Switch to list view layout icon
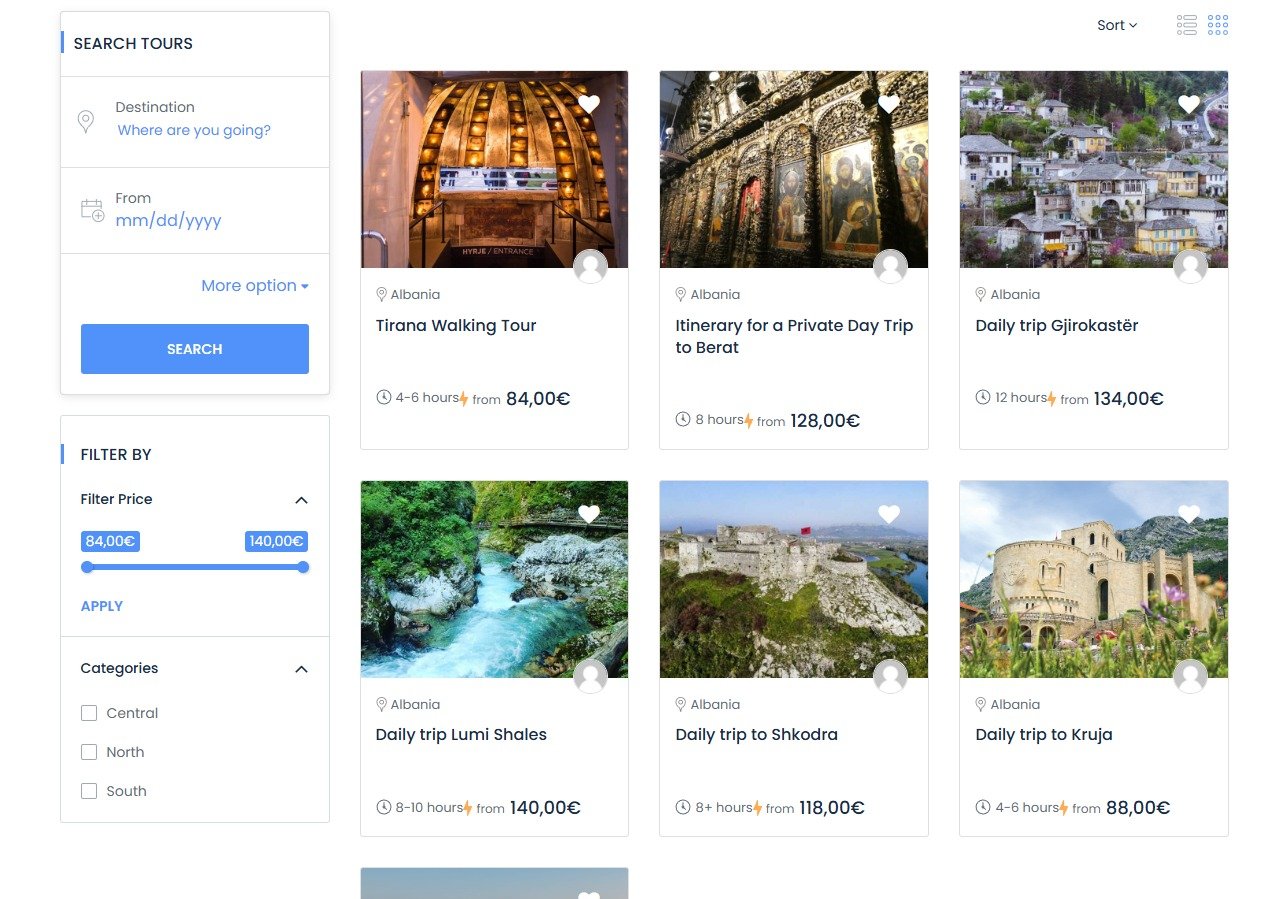Image resolution: width=1270 pixels, height=899 pixels. (x=1187, y=25)
